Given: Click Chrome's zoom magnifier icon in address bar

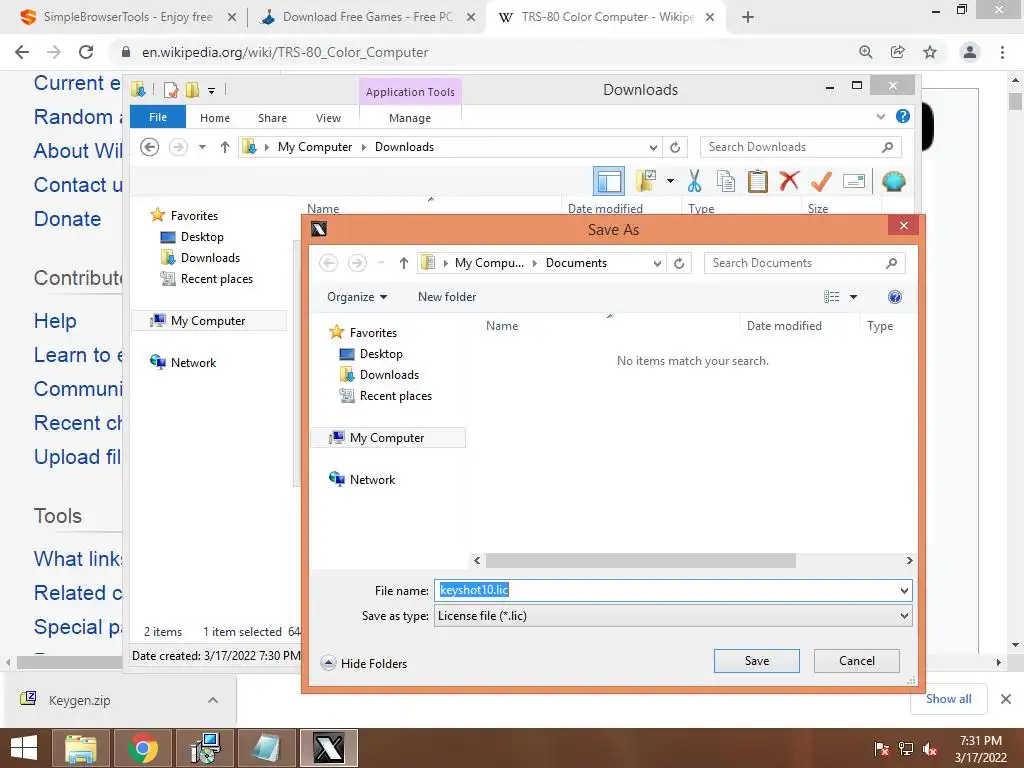Looking at the screenshot, I should click(865, 52).
